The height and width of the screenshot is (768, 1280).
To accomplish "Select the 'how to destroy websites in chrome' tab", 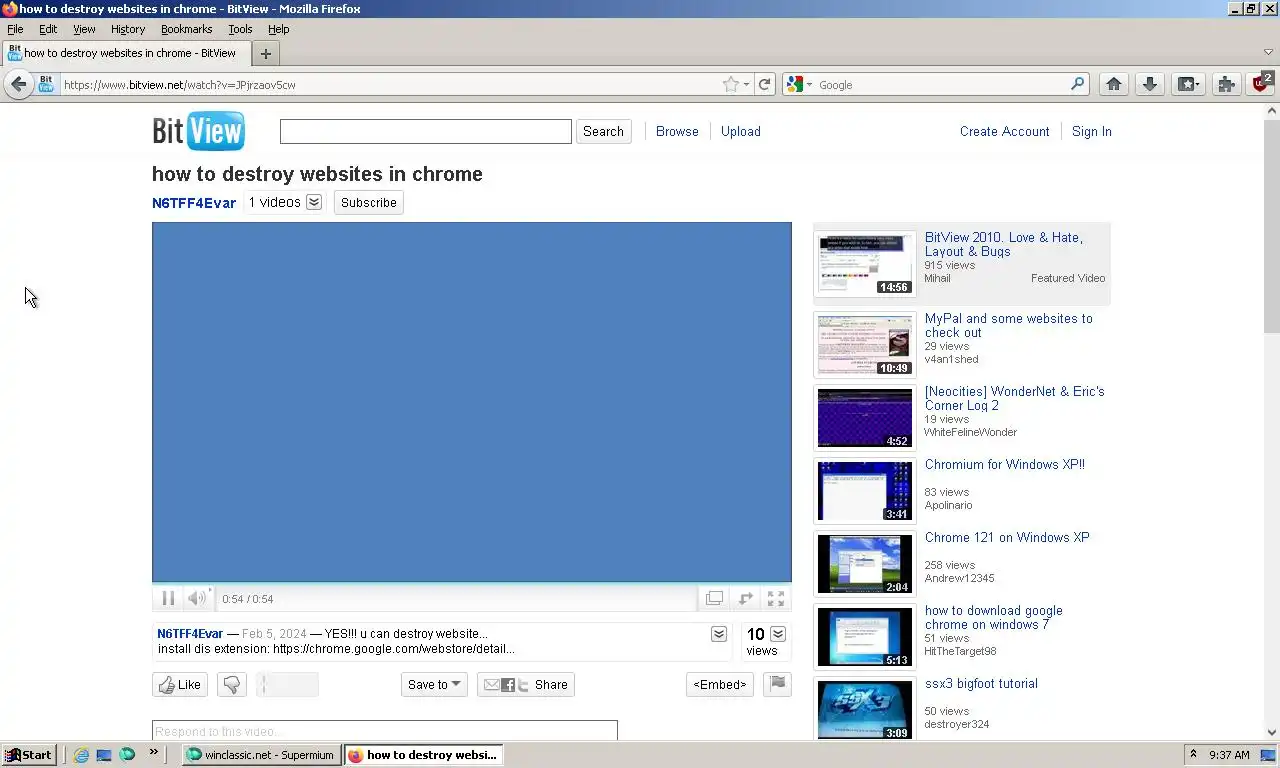I will point(126,53).
